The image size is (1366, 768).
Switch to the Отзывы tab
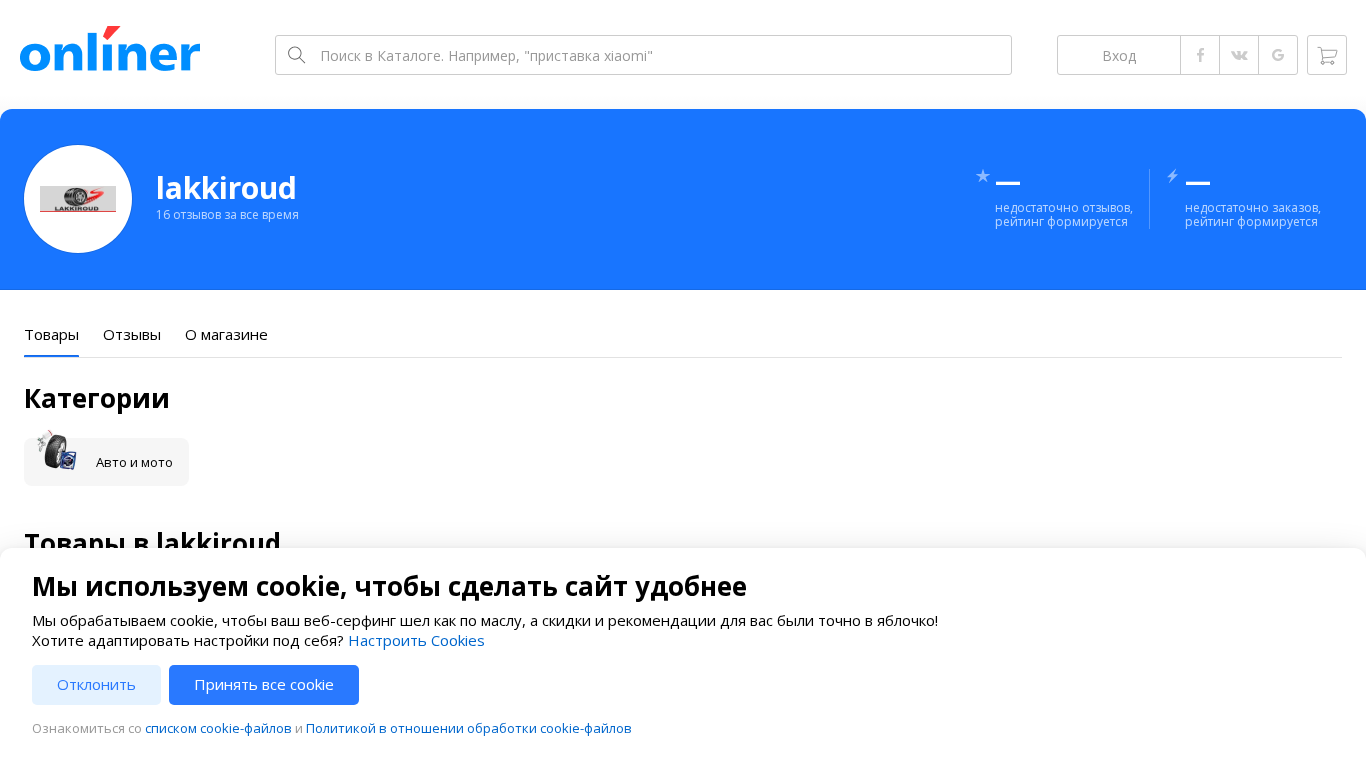132,335
